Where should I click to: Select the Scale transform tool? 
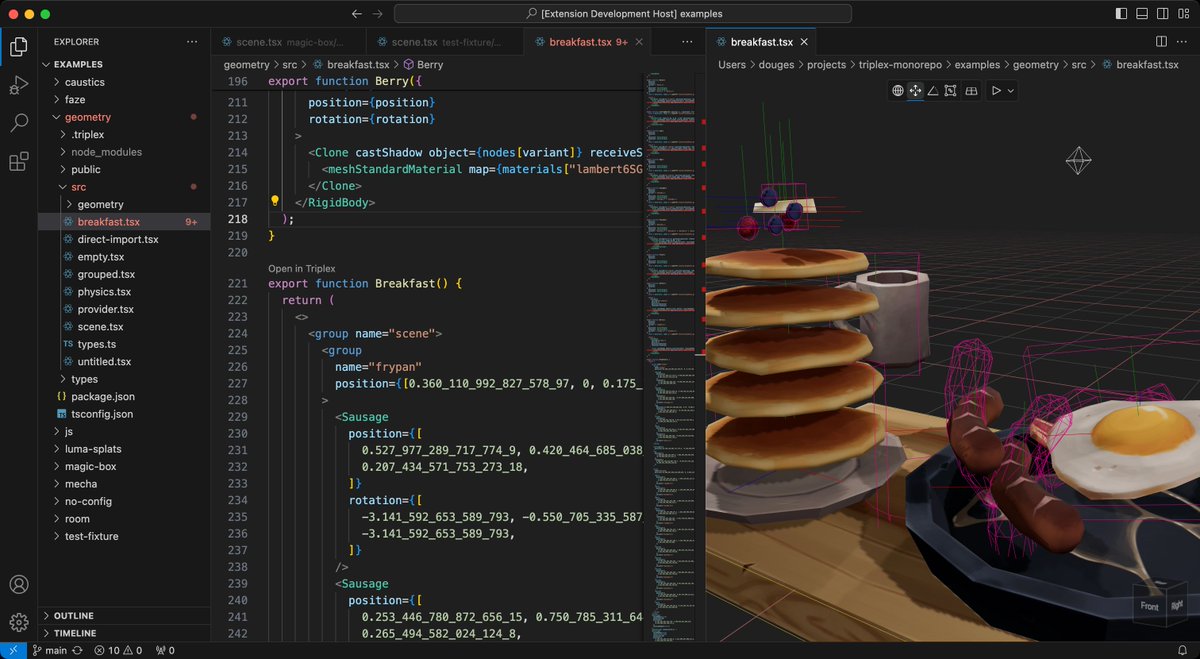tap(950, 91)
